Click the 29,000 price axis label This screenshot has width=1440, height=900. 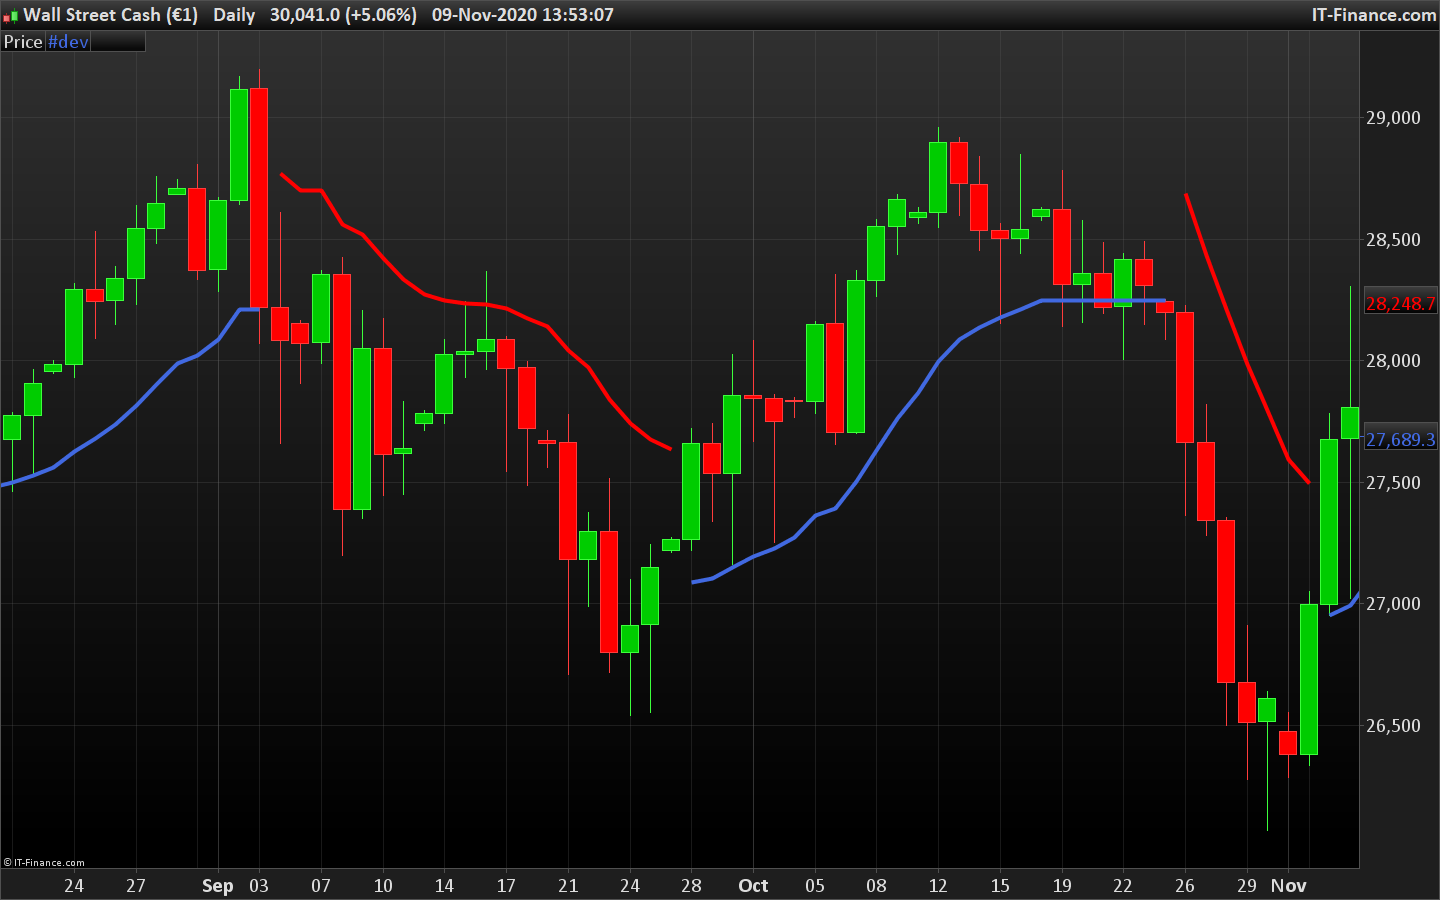(1393, 118)
